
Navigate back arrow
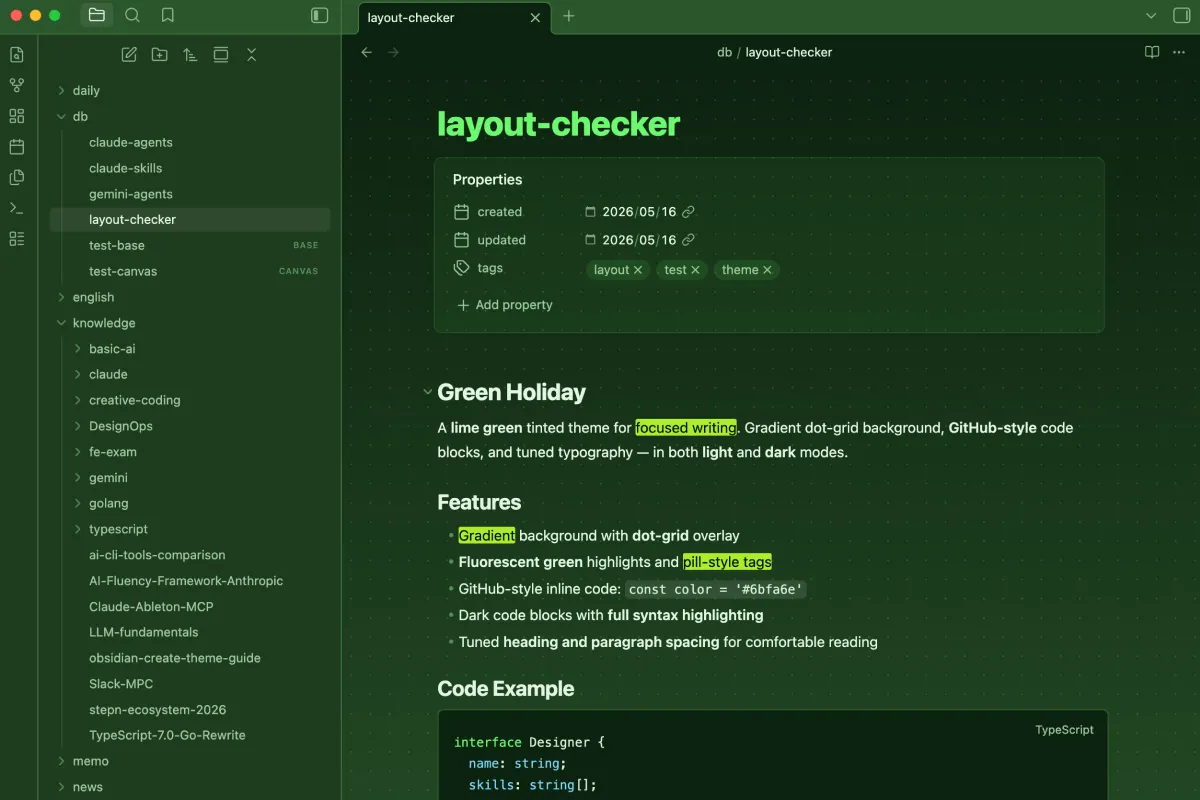pyautogui.click(x=367, y=52)
